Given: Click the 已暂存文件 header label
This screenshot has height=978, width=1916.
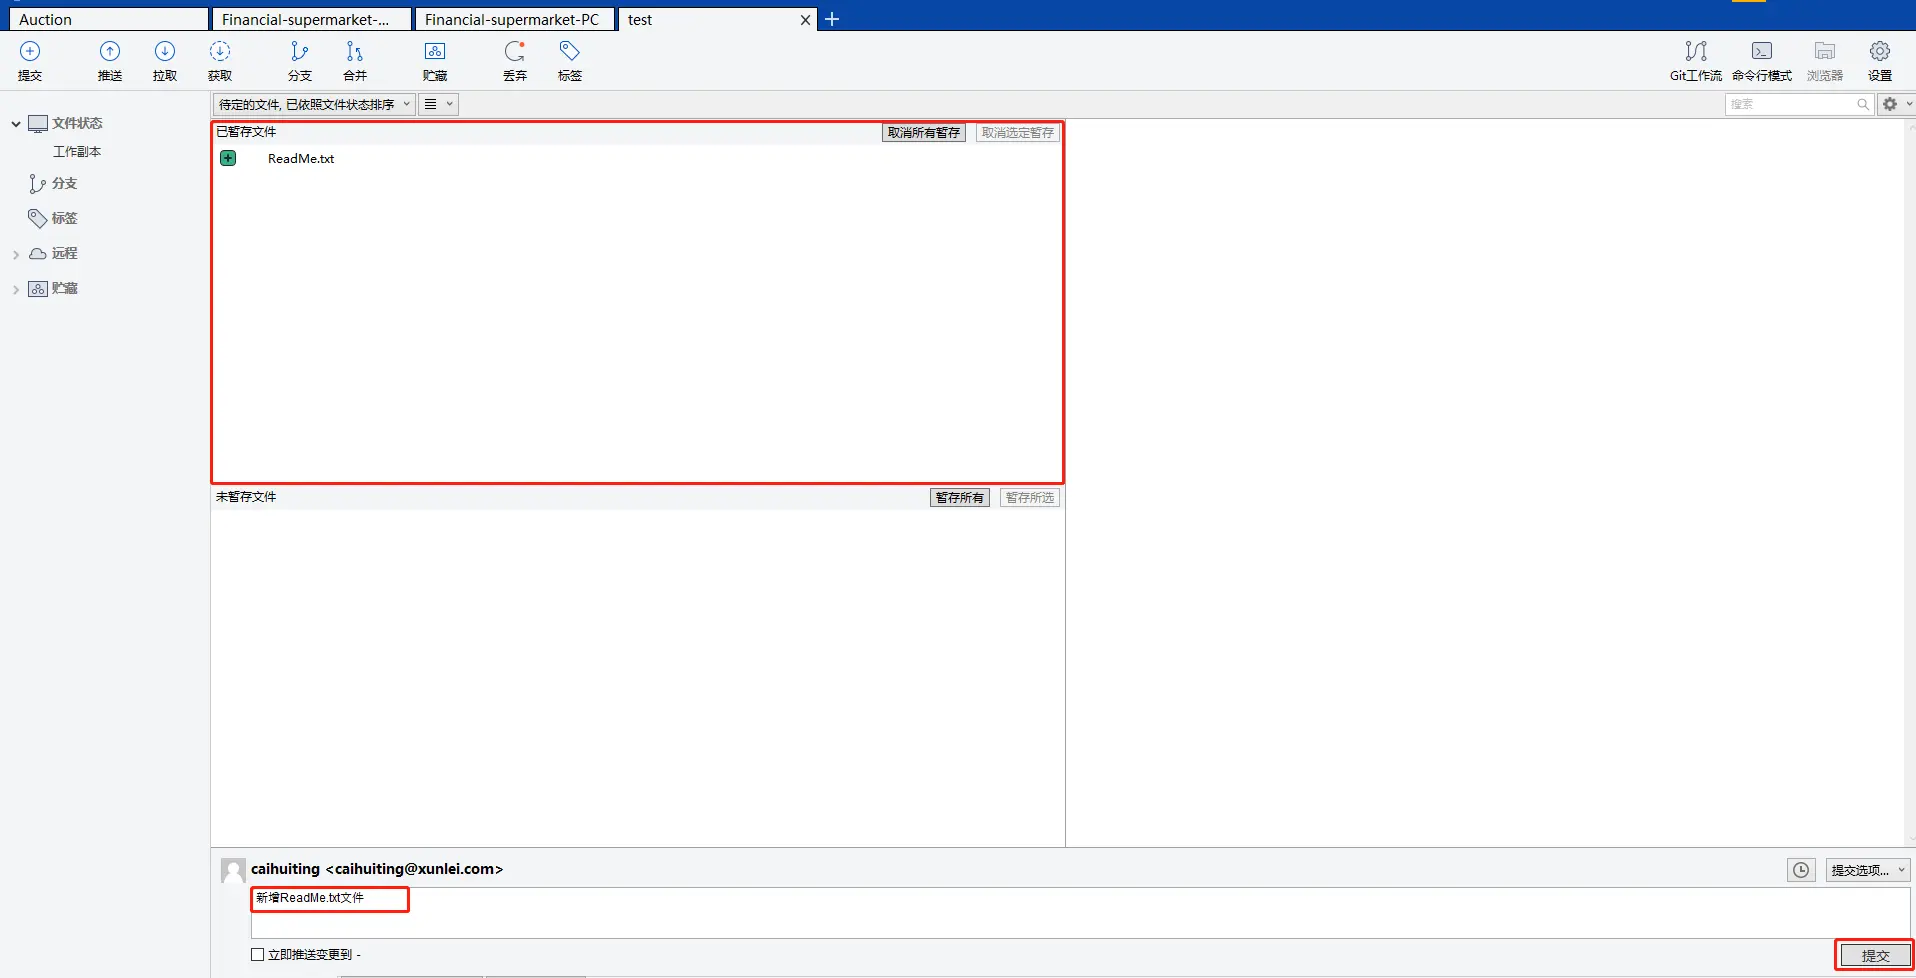Looking at the screenshot, I should click(246, 131).
